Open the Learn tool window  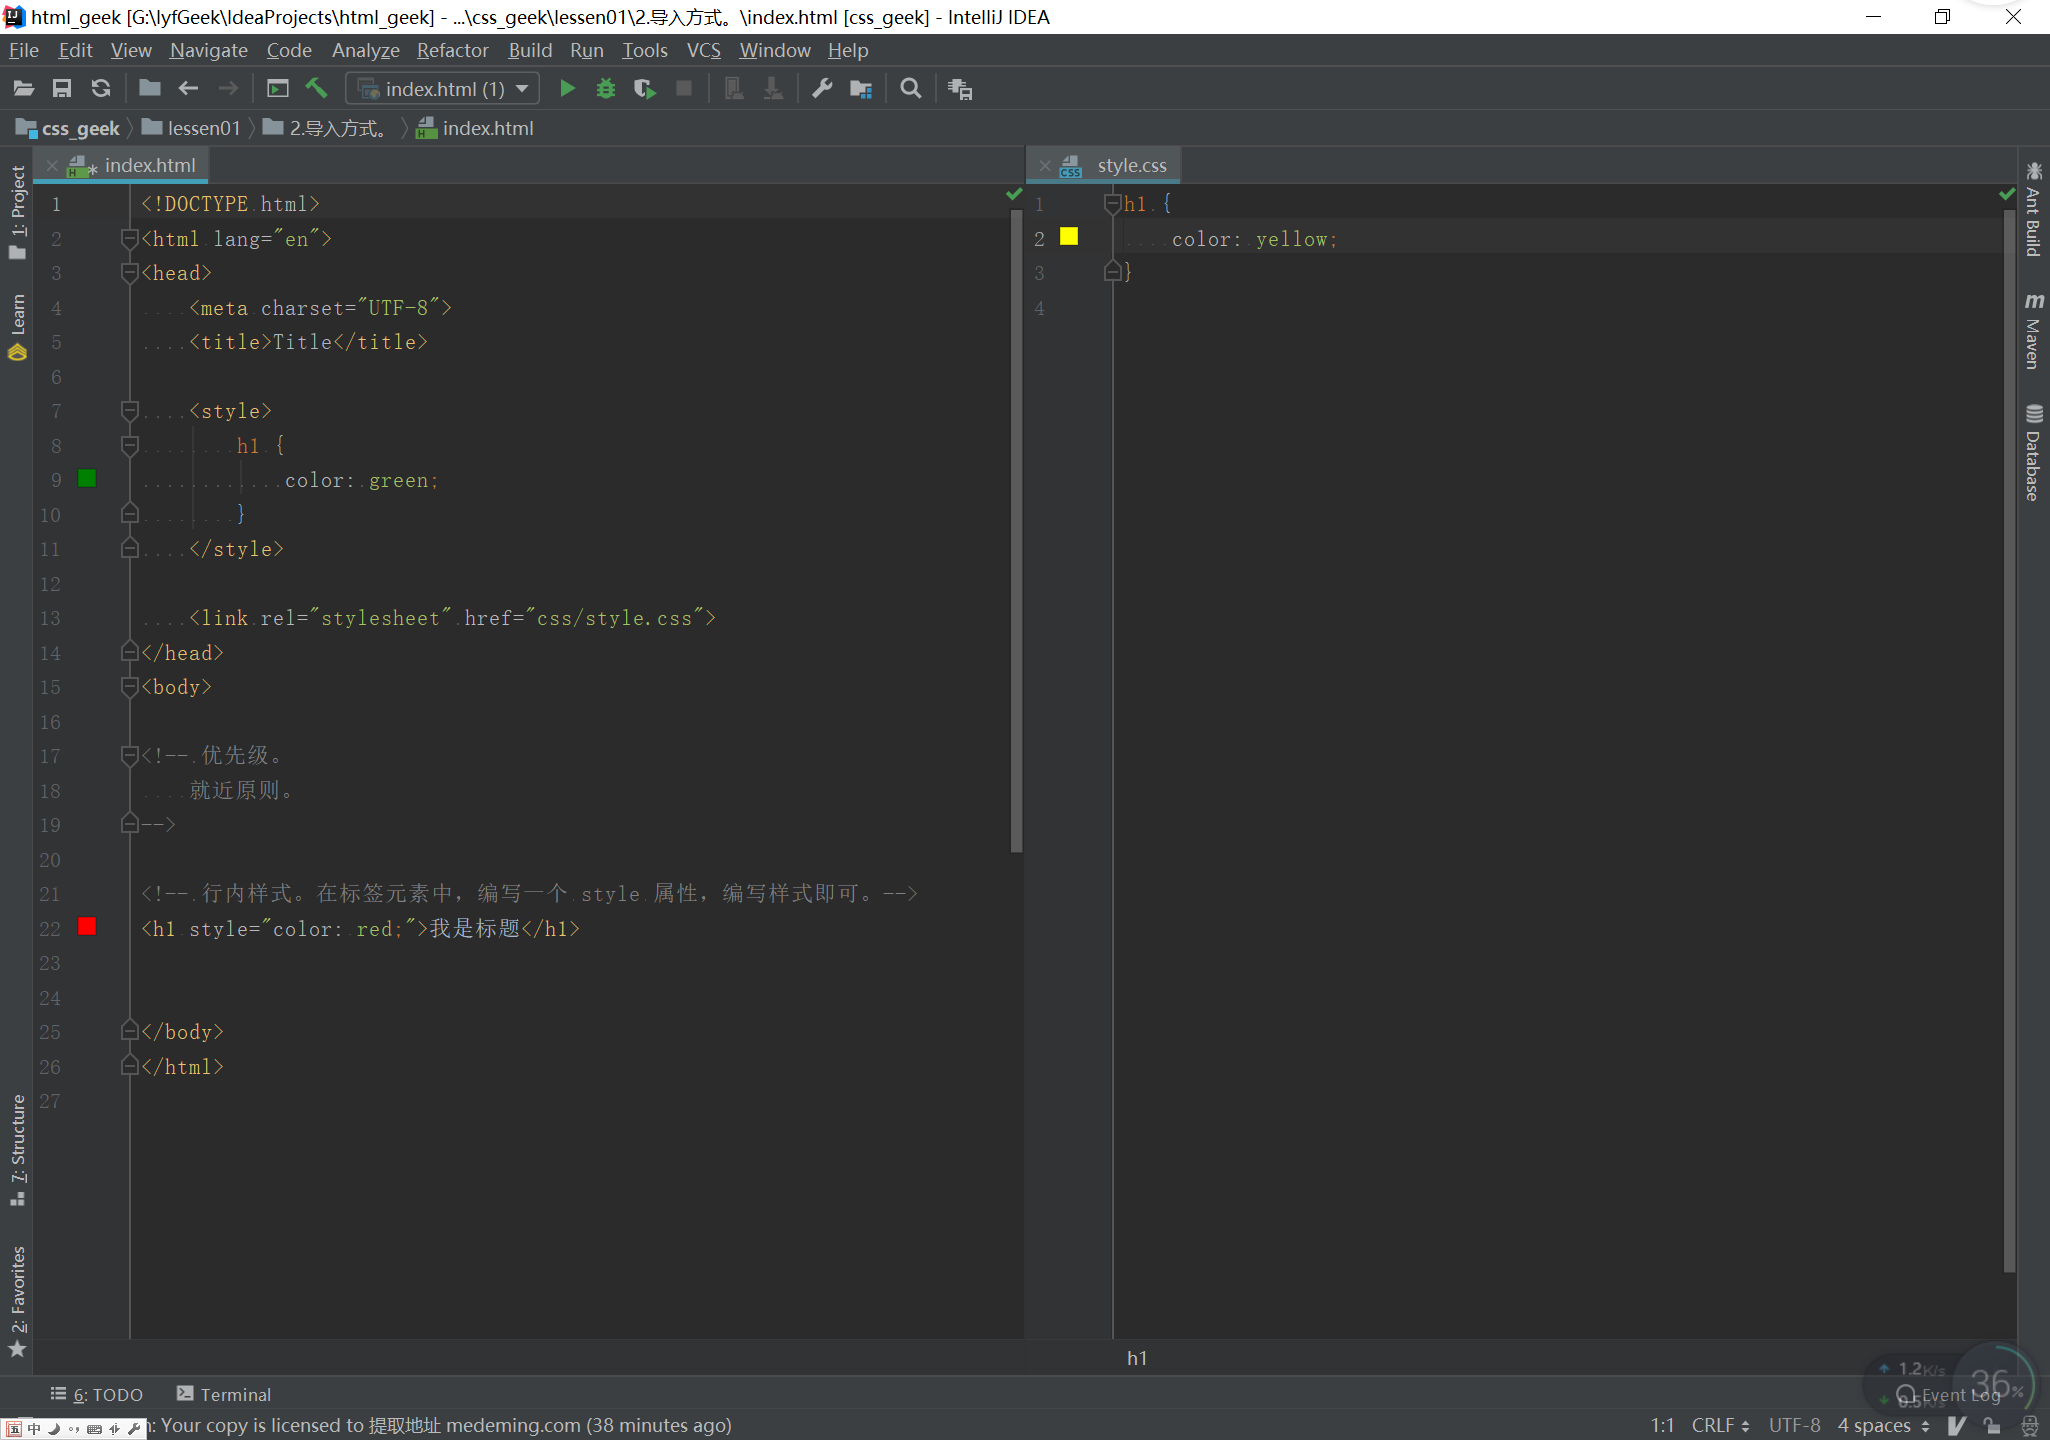(17, 326)
